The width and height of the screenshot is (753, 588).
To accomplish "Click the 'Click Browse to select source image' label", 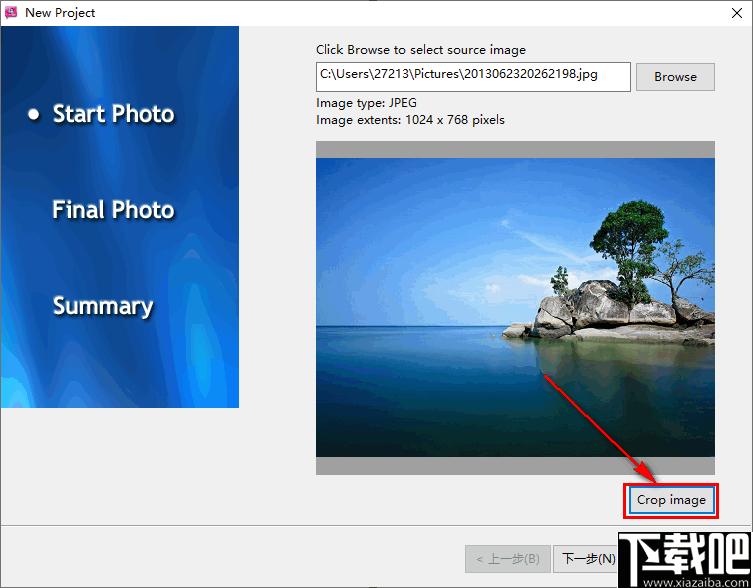I will [x=421, y=50].
